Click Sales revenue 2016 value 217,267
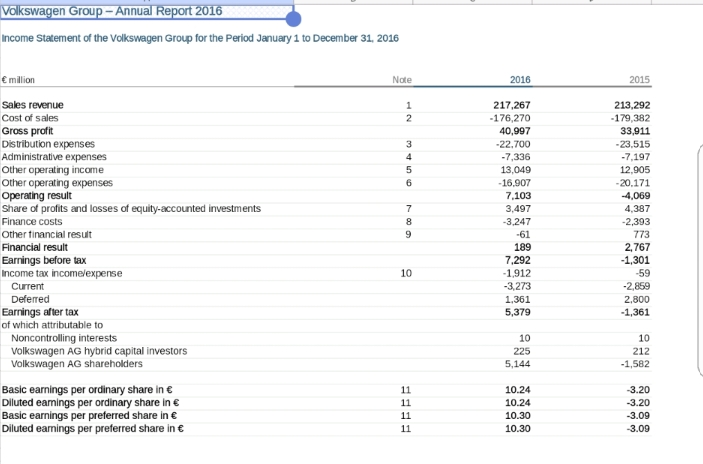This screenshot has width=703, height=464. 512,105
